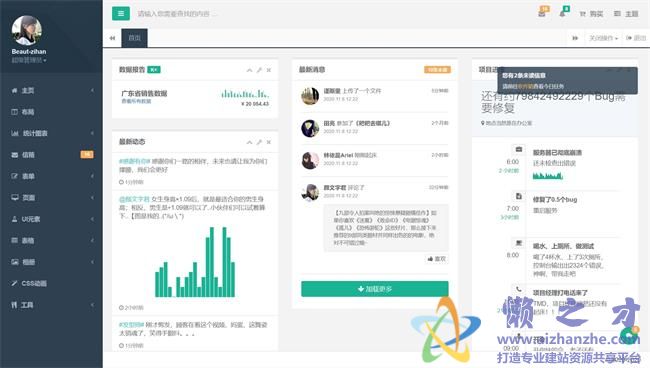Image resolution: width=650 pixels, height=368 pixels.
Task: Click 田亮's message avatar
Action: coord(310,128)
